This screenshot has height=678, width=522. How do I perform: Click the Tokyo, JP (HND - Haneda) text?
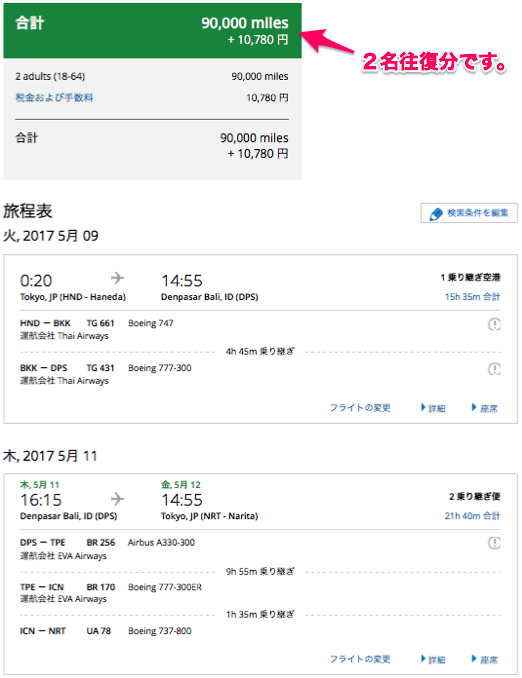click(x=73, y=297)
